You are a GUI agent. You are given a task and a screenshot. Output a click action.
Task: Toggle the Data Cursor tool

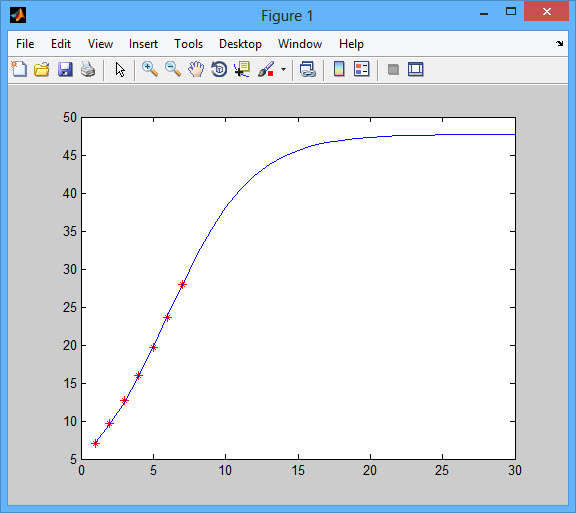[x=242, y=69]
